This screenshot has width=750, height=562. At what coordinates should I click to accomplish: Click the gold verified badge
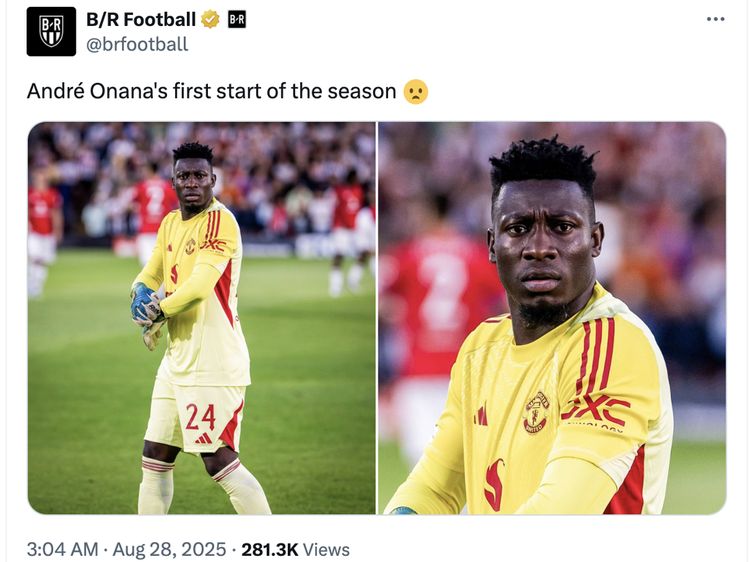210,20
